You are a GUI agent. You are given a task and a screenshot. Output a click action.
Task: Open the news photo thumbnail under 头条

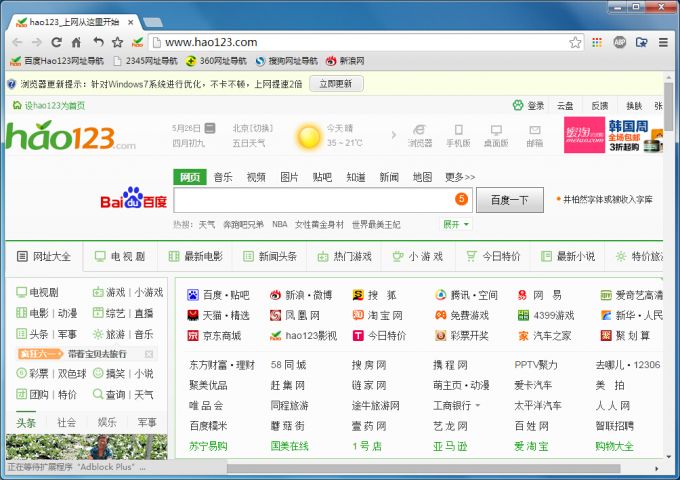(x=86, y=447)
